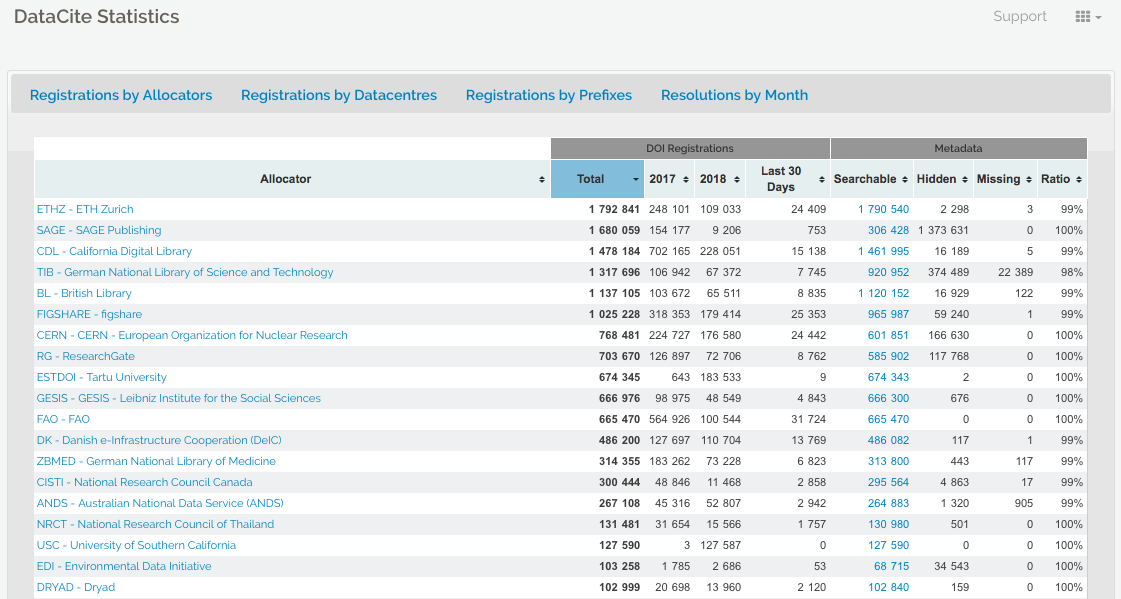Switch to Resolutions by Month tab
Viewport: 1121px width, 599px height.
click(734, 95)
